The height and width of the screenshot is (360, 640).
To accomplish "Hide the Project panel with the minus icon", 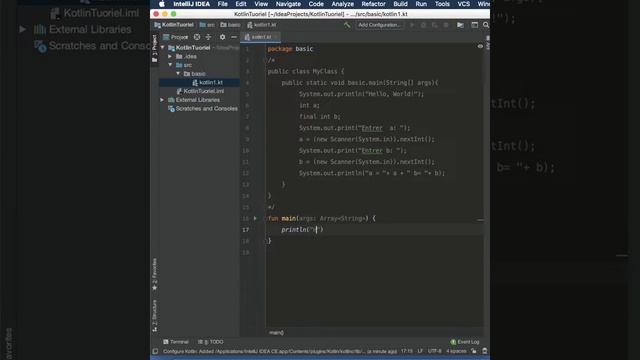I will [234, 37].
